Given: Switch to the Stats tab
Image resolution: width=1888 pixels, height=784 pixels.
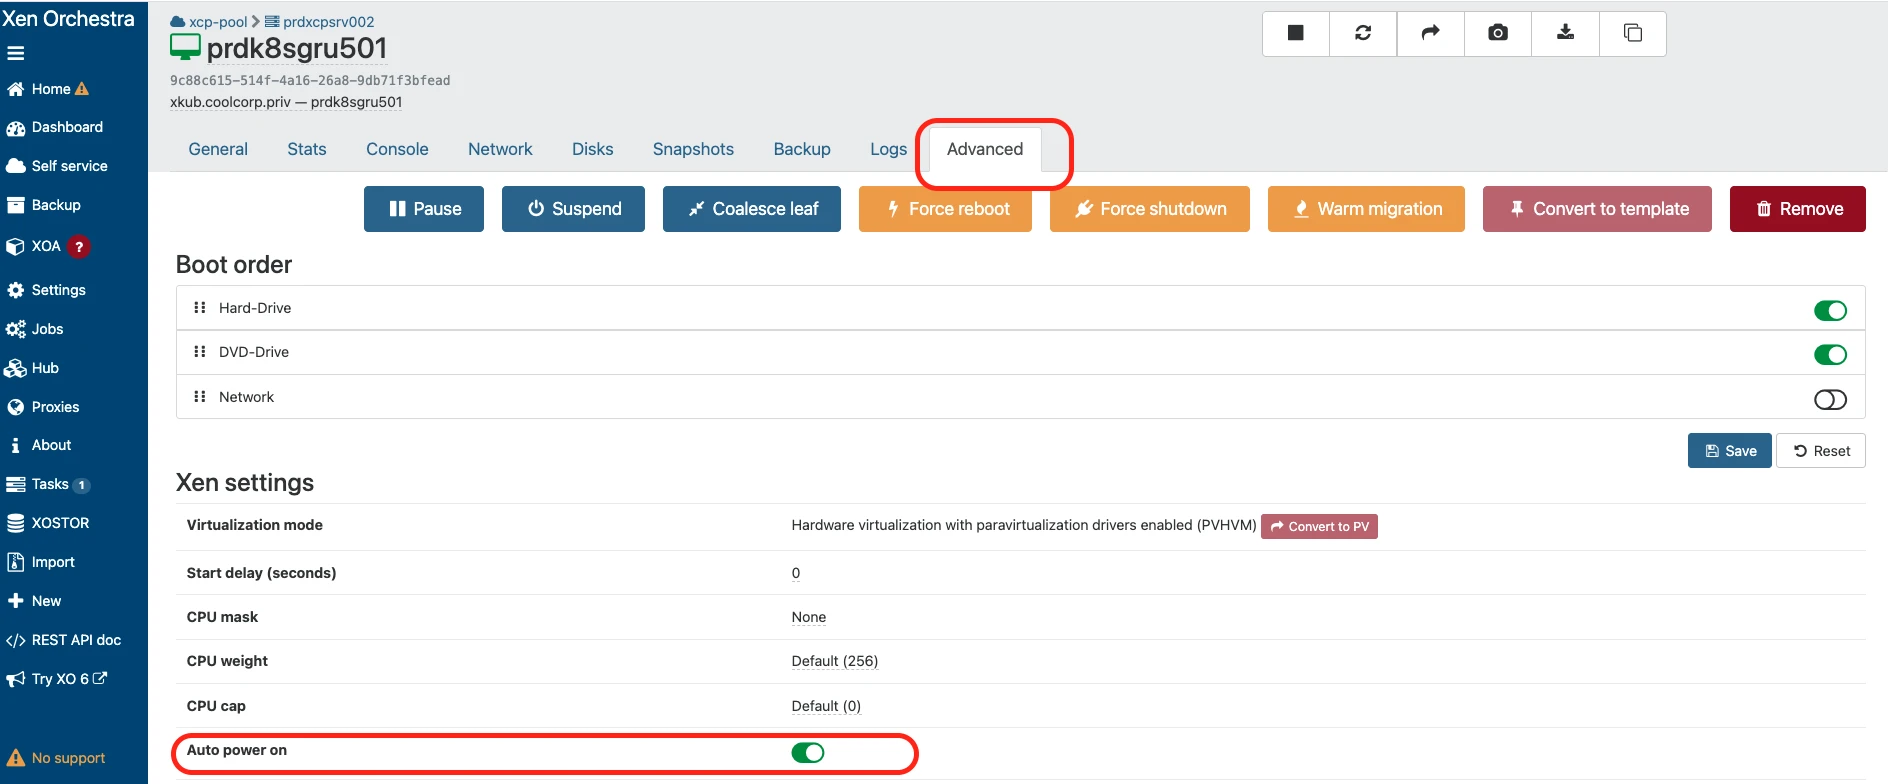Looking at the screenshot, I should pyautogui.click(x=307, y=149).
